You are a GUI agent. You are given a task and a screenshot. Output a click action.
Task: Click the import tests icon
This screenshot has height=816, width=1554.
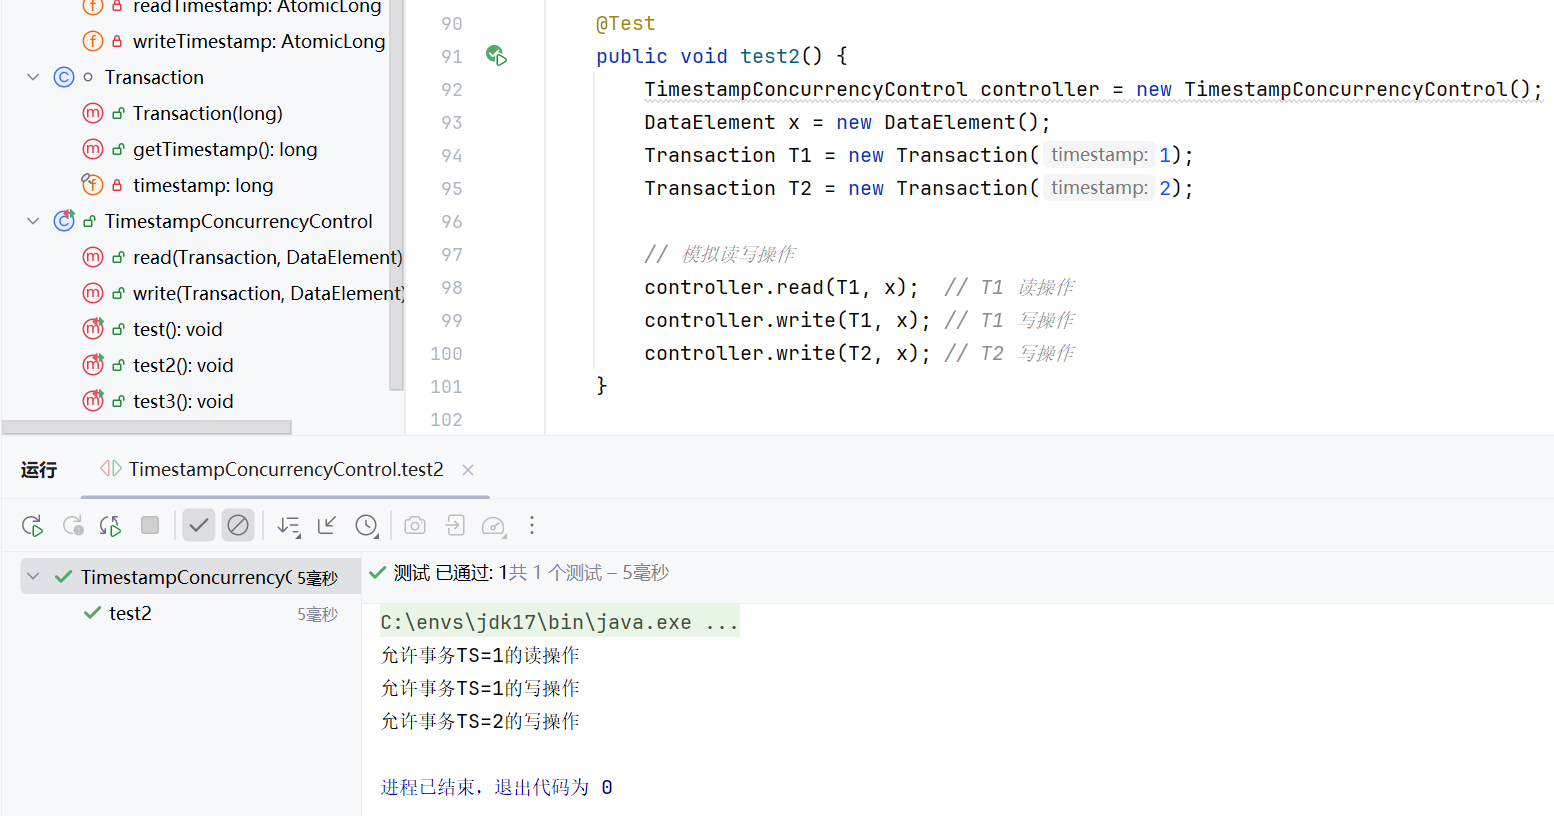[455, 526]
